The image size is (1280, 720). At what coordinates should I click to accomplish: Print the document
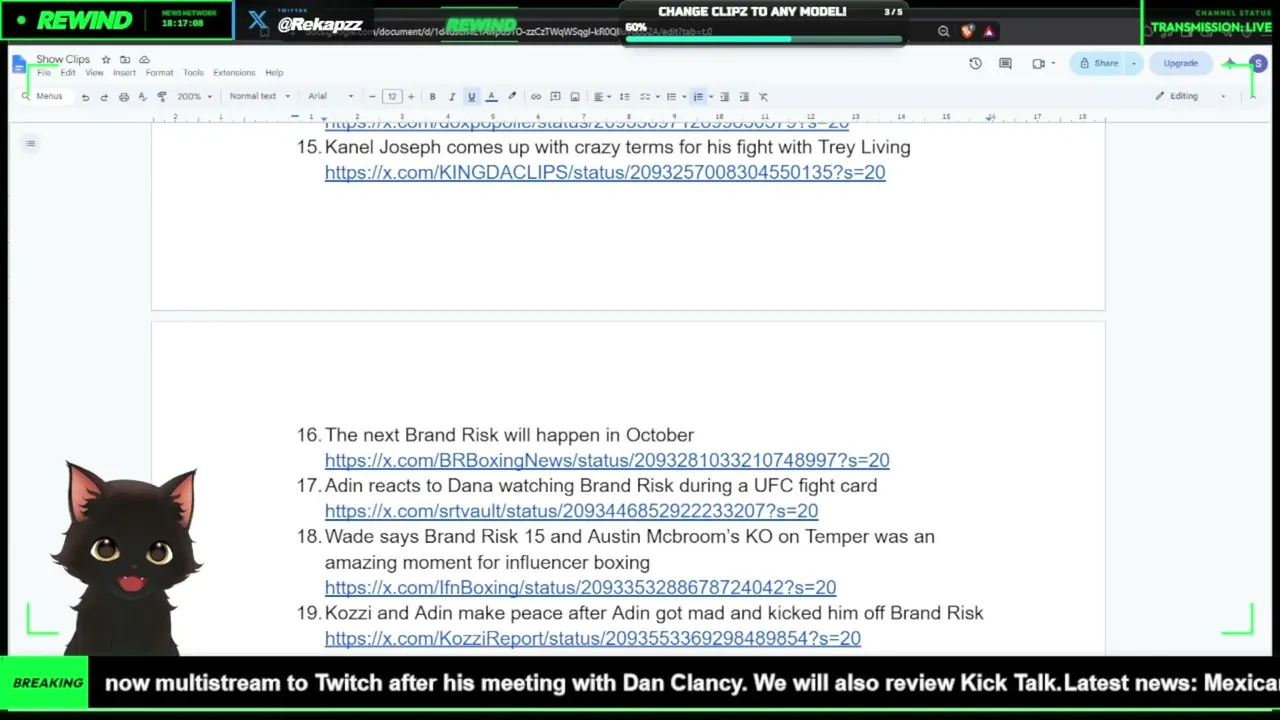click(124, 97)
